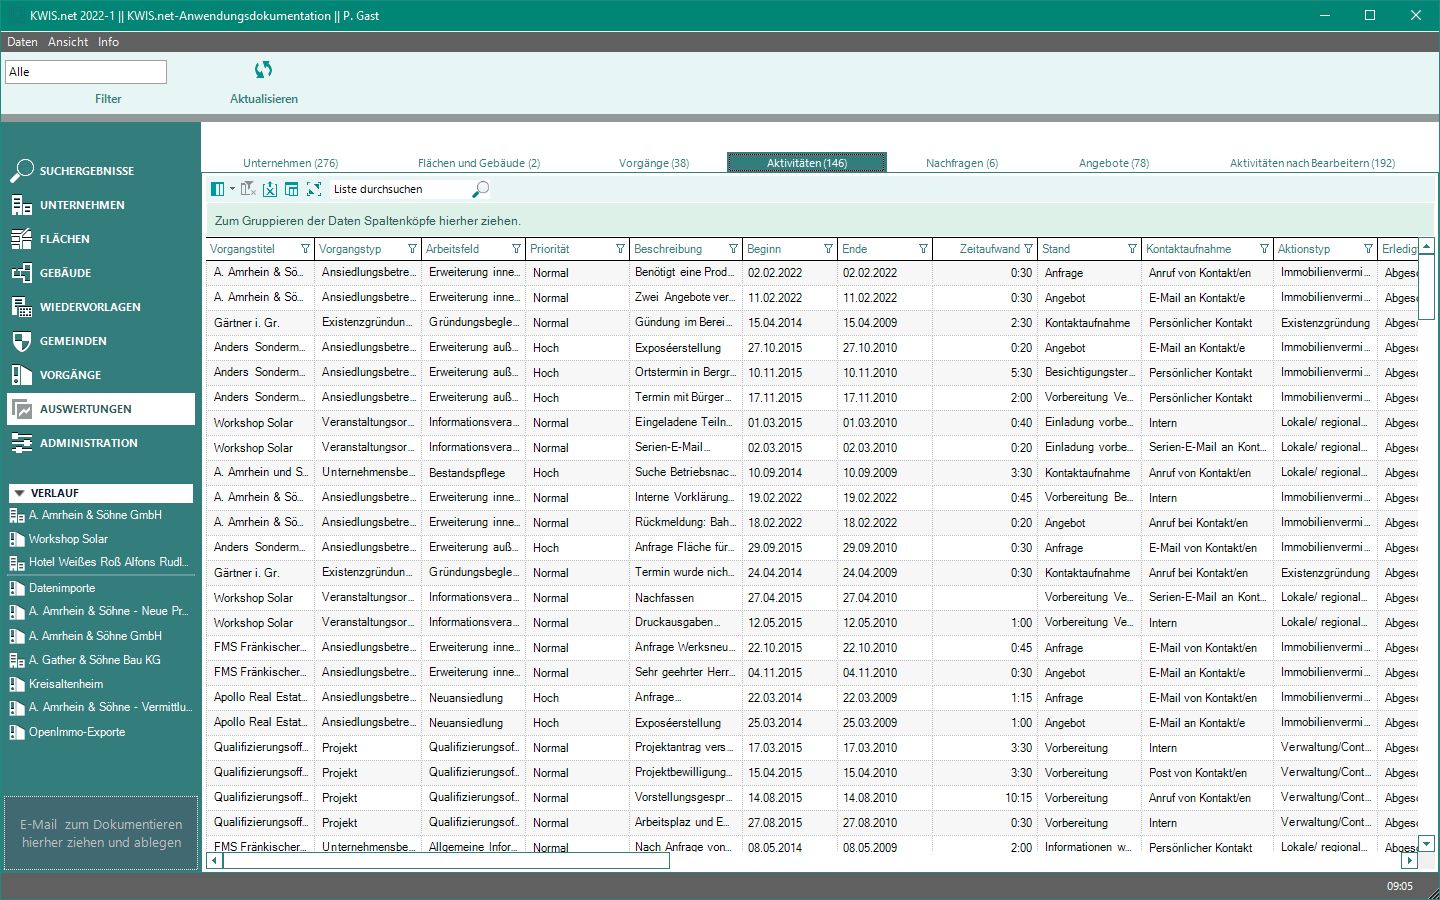Sort by Vorgangstitel column header
Viewport: 1440px width, 900px height.
point(243,249)
